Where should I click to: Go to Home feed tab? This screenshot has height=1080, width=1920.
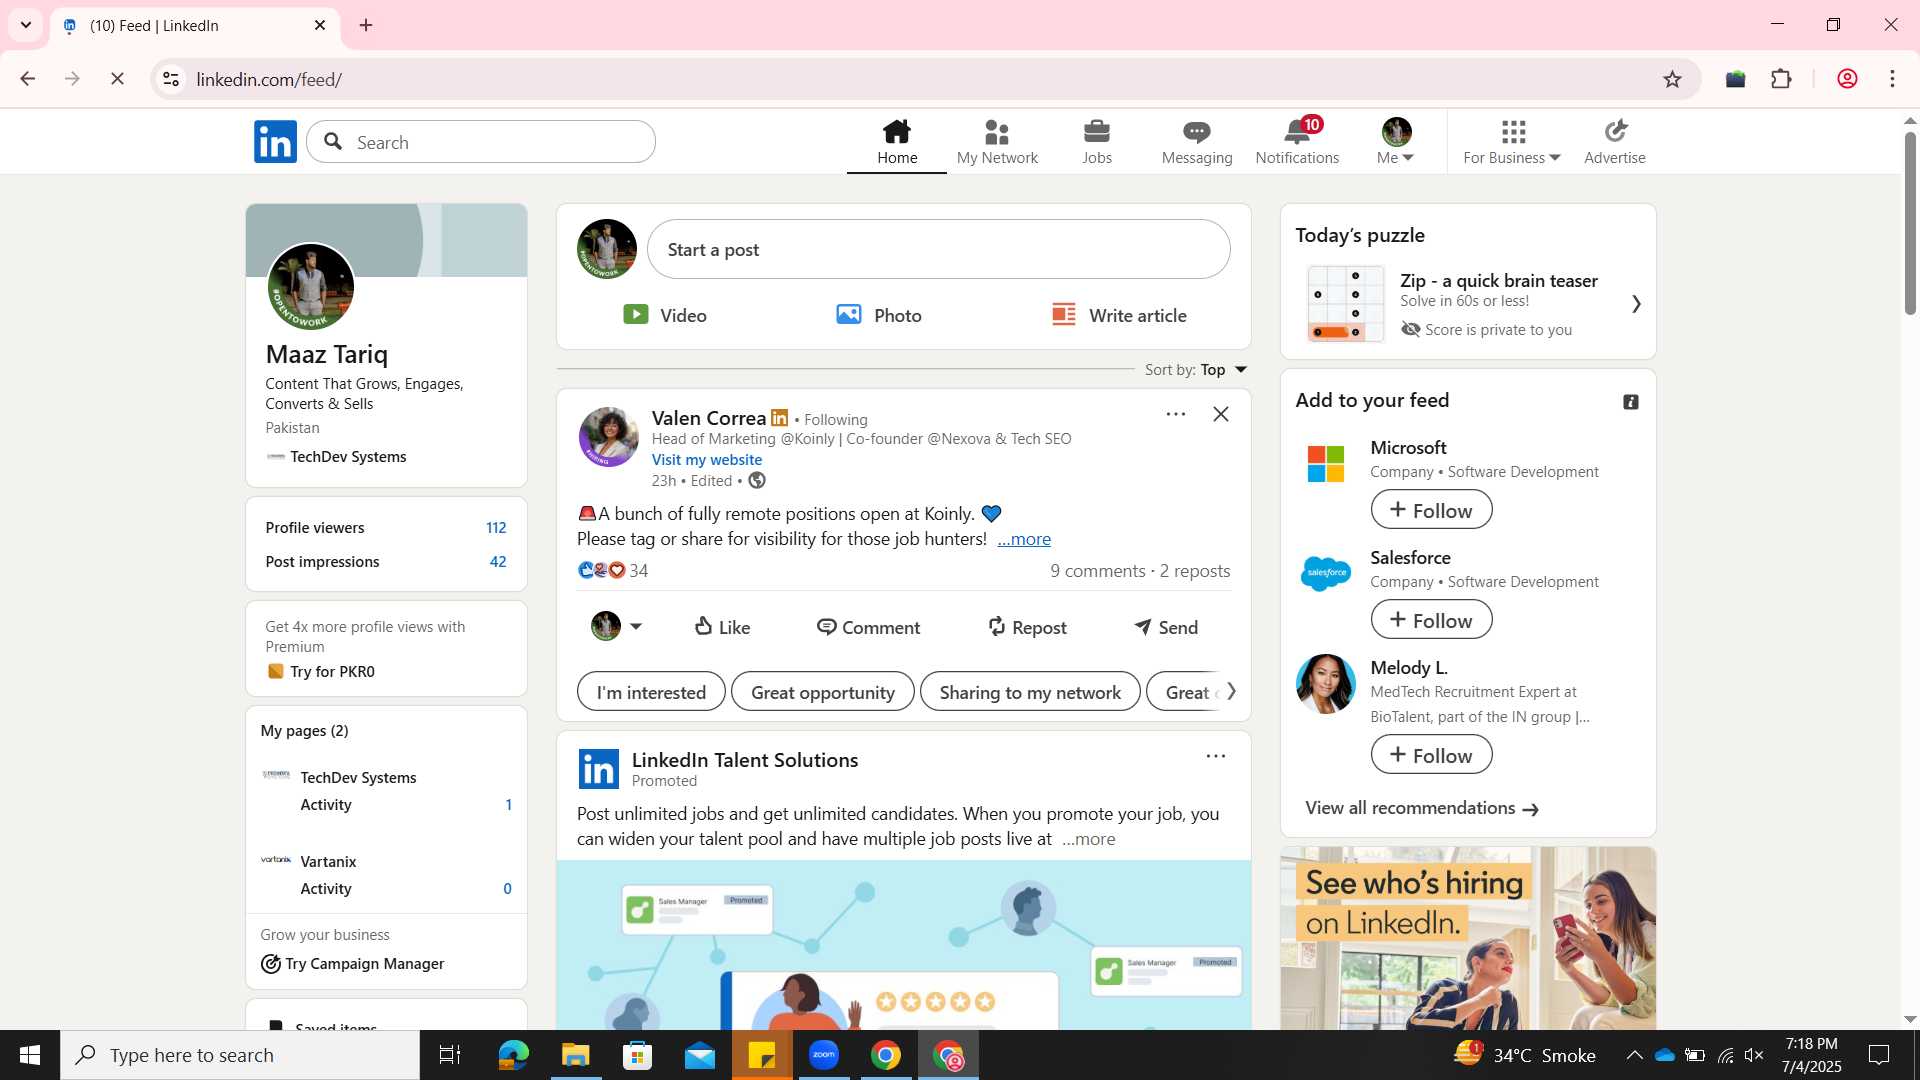coord(897,142)
